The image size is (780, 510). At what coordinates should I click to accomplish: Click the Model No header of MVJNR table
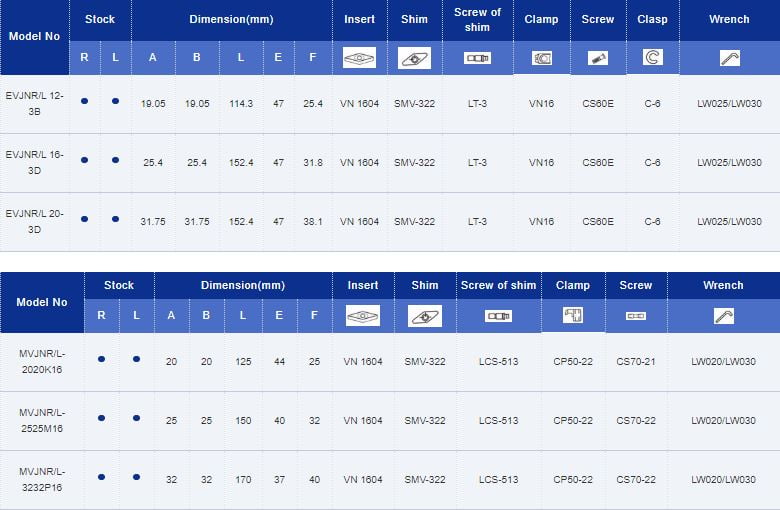42,302
